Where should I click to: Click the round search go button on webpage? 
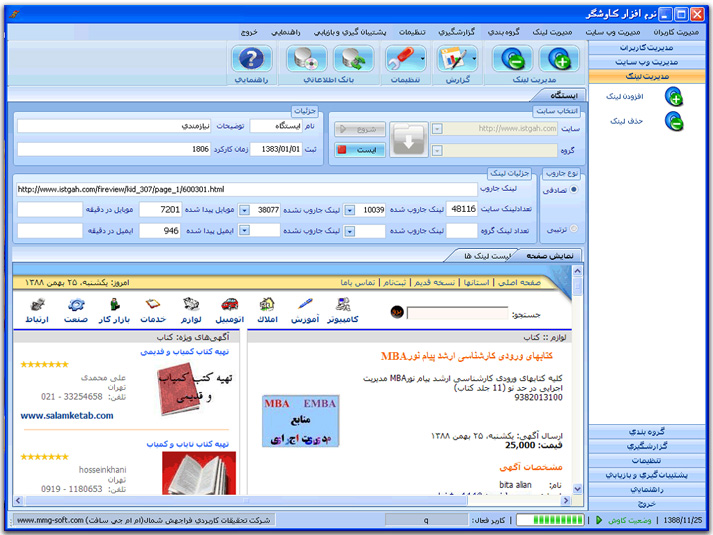pos(397,312)
